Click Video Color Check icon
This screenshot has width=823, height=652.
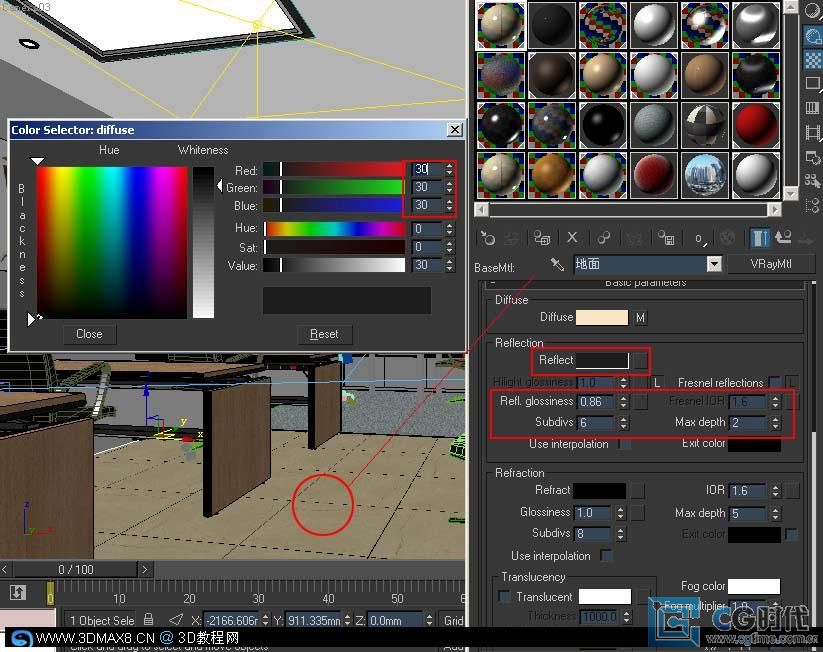(x=813, y=109)
